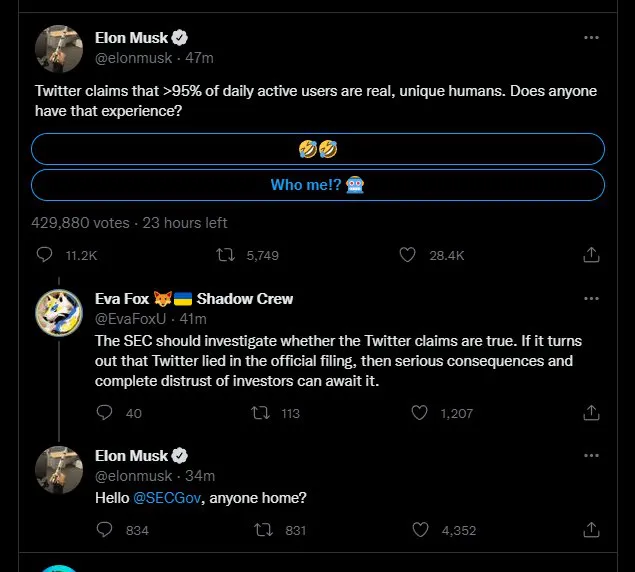635x572 pixels.
Task: Reply to Elon Musk's poll tweet
Action: 44,255
